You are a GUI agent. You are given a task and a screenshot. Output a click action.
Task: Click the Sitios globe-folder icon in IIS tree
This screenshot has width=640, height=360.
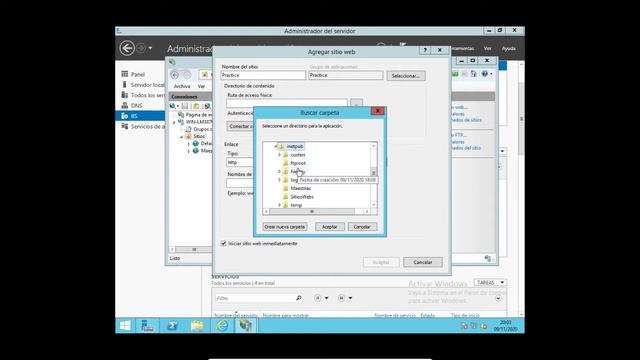click(x=188, y=136)
